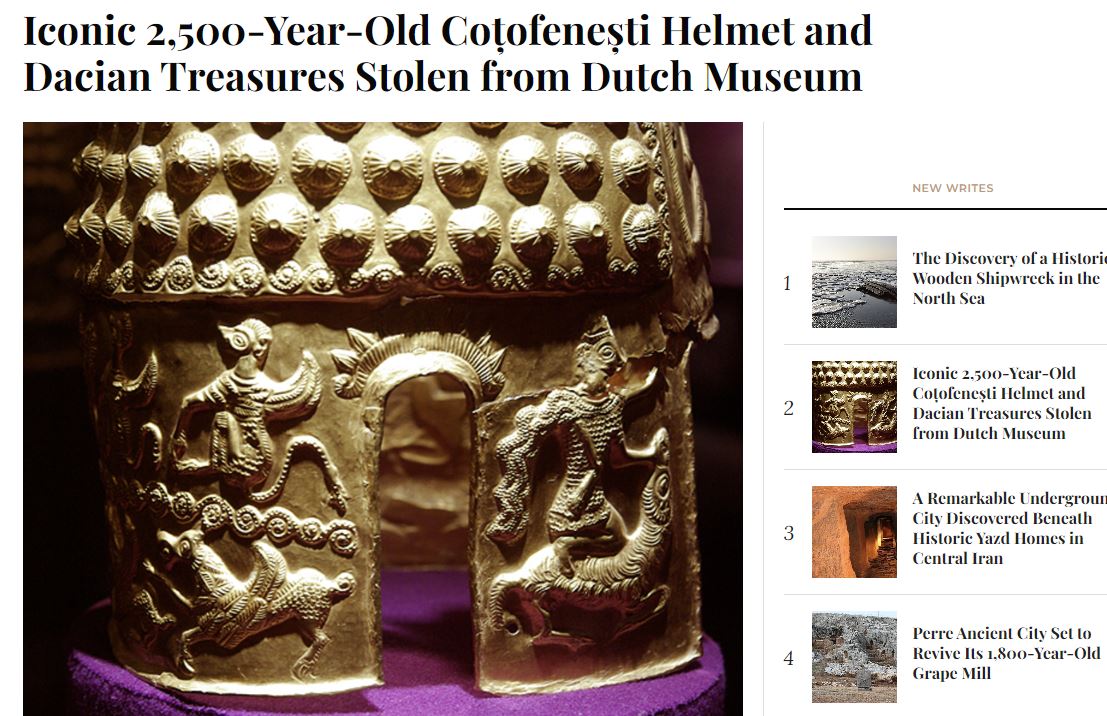Open 'Iconic 2,500-Year-Old Coțofenești Helmet' sidebar link
This screenshot has height=716, width=1107.
[x=1001, y=403]
